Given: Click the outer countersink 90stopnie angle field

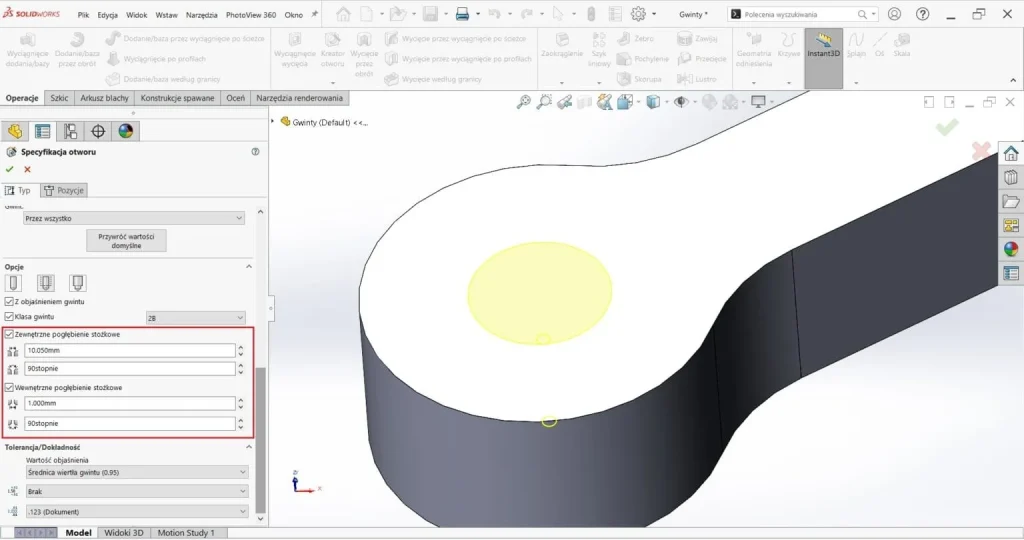Looking at the screenshot, I should 129,368.
